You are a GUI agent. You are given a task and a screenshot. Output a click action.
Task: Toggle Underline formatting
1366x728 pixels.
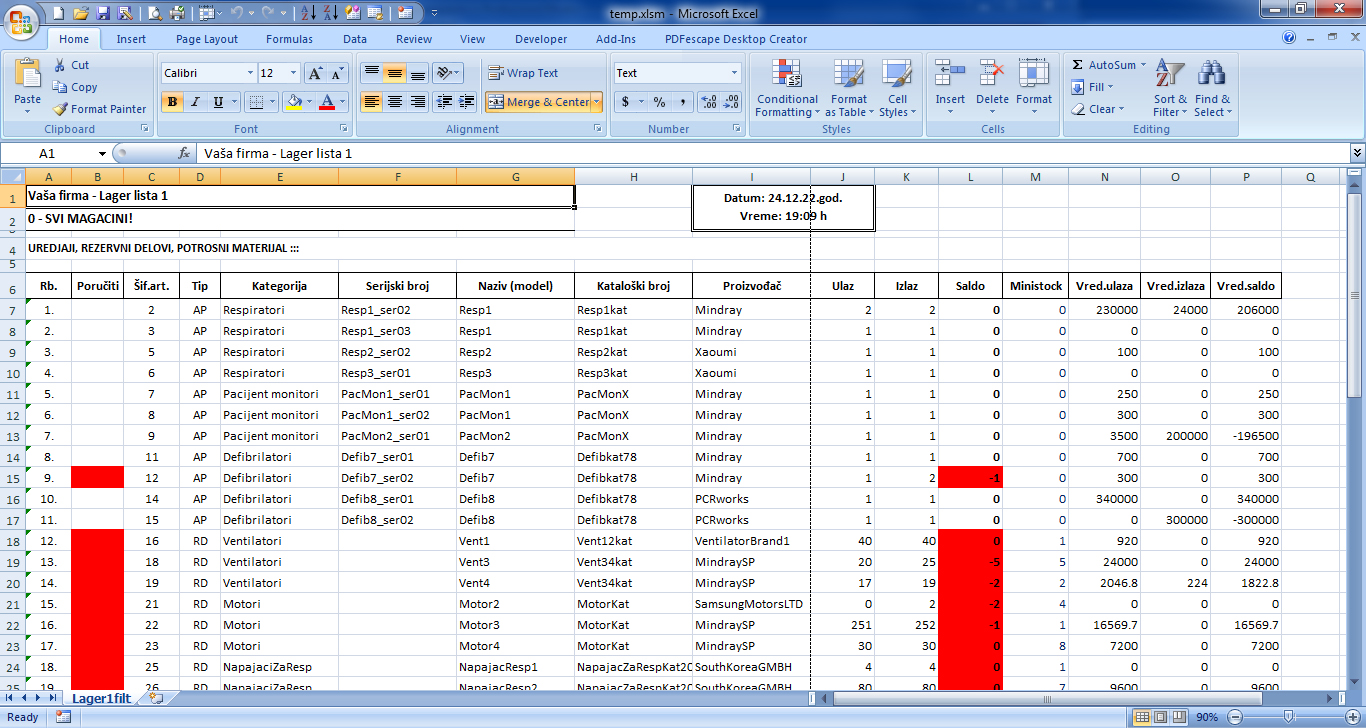tap(218, 102)
